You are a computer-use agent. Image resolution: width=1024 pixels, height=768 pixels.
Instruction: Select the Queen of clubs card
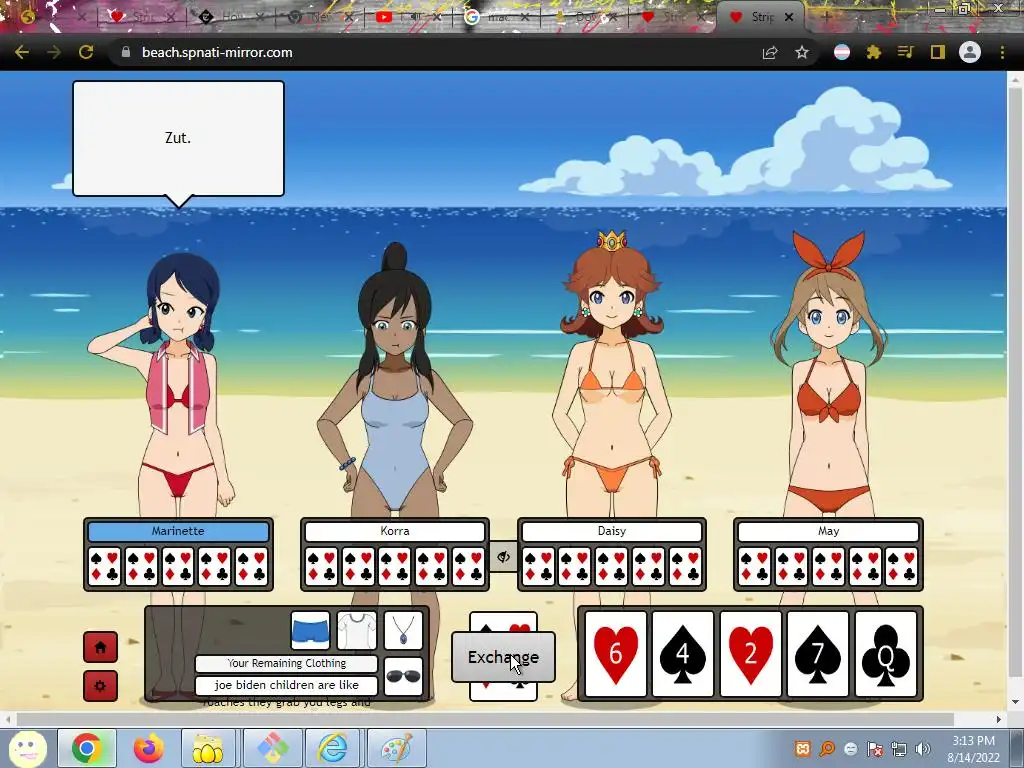(886, 654)
